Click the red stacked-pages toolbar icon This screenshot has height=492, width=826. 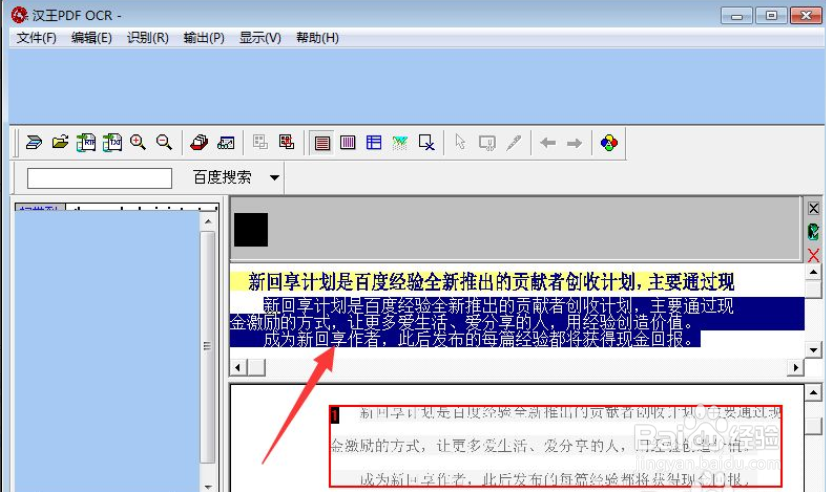pyautogui.click(x=199, y=142)
